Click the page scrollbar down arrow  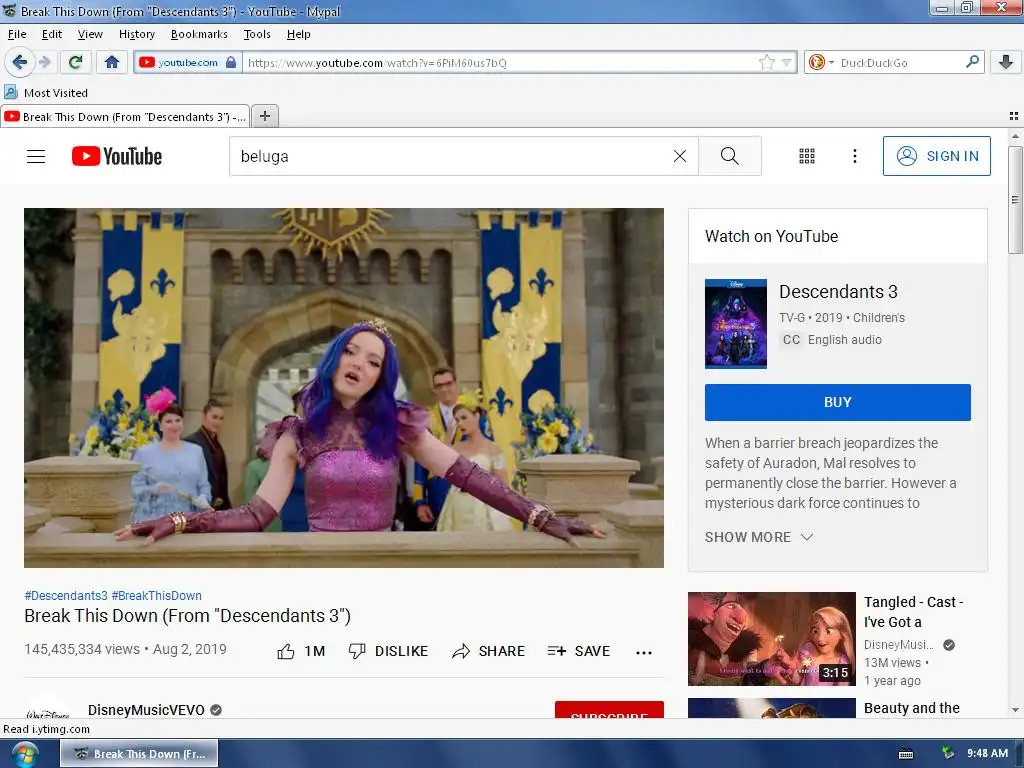pyautogui.click(x=1014, y=709)
